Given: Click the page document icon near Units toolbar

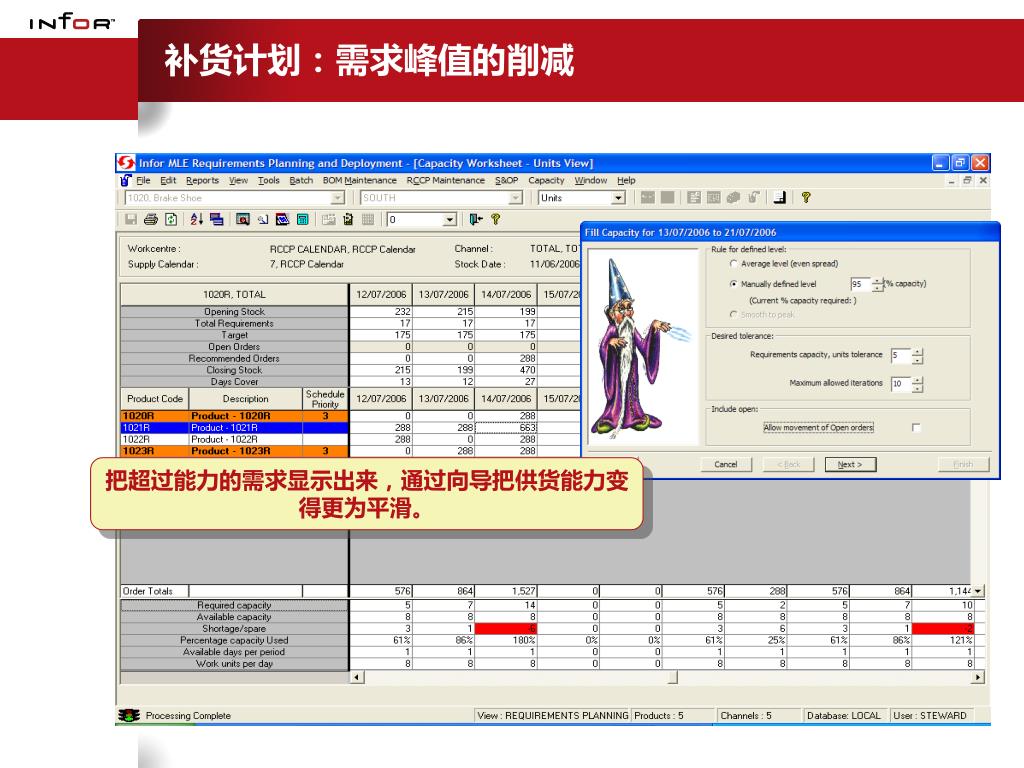Looking at the screenshot, I should pyautogui.click(x=779, y=197).
